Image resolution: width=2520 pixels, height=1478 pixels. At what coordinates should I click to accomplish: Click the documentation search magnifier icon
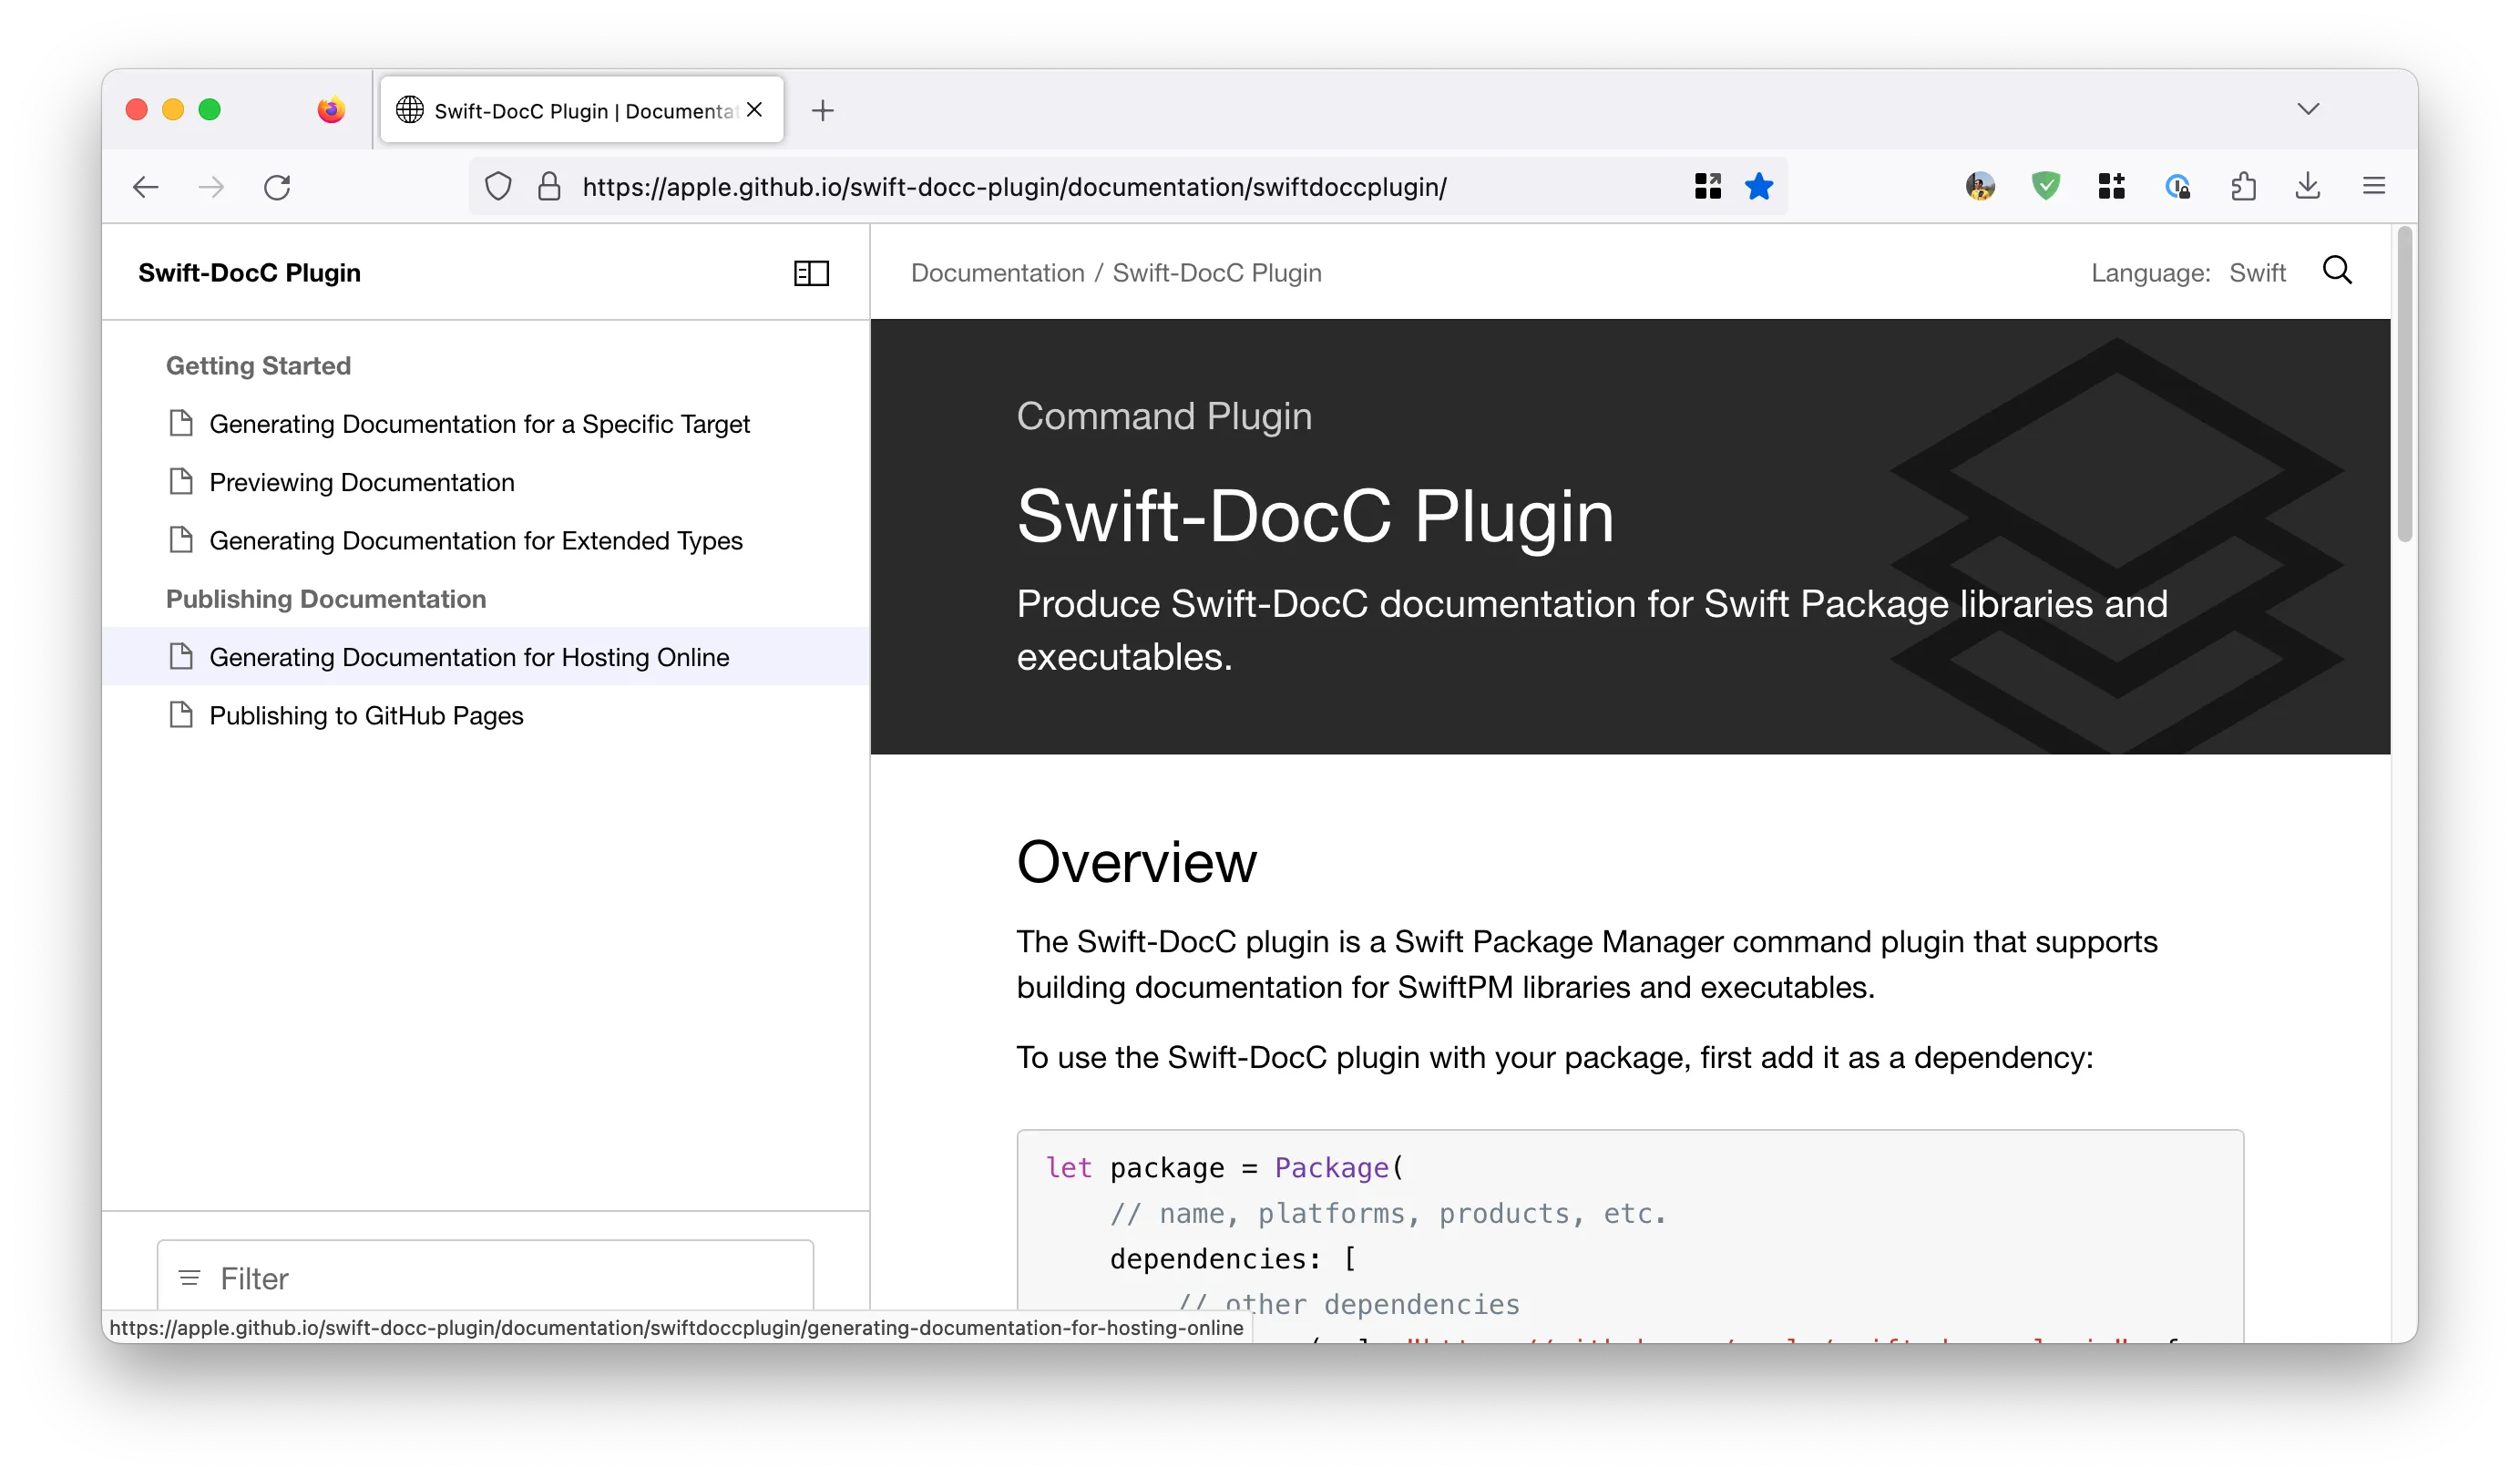point(2336,271)
